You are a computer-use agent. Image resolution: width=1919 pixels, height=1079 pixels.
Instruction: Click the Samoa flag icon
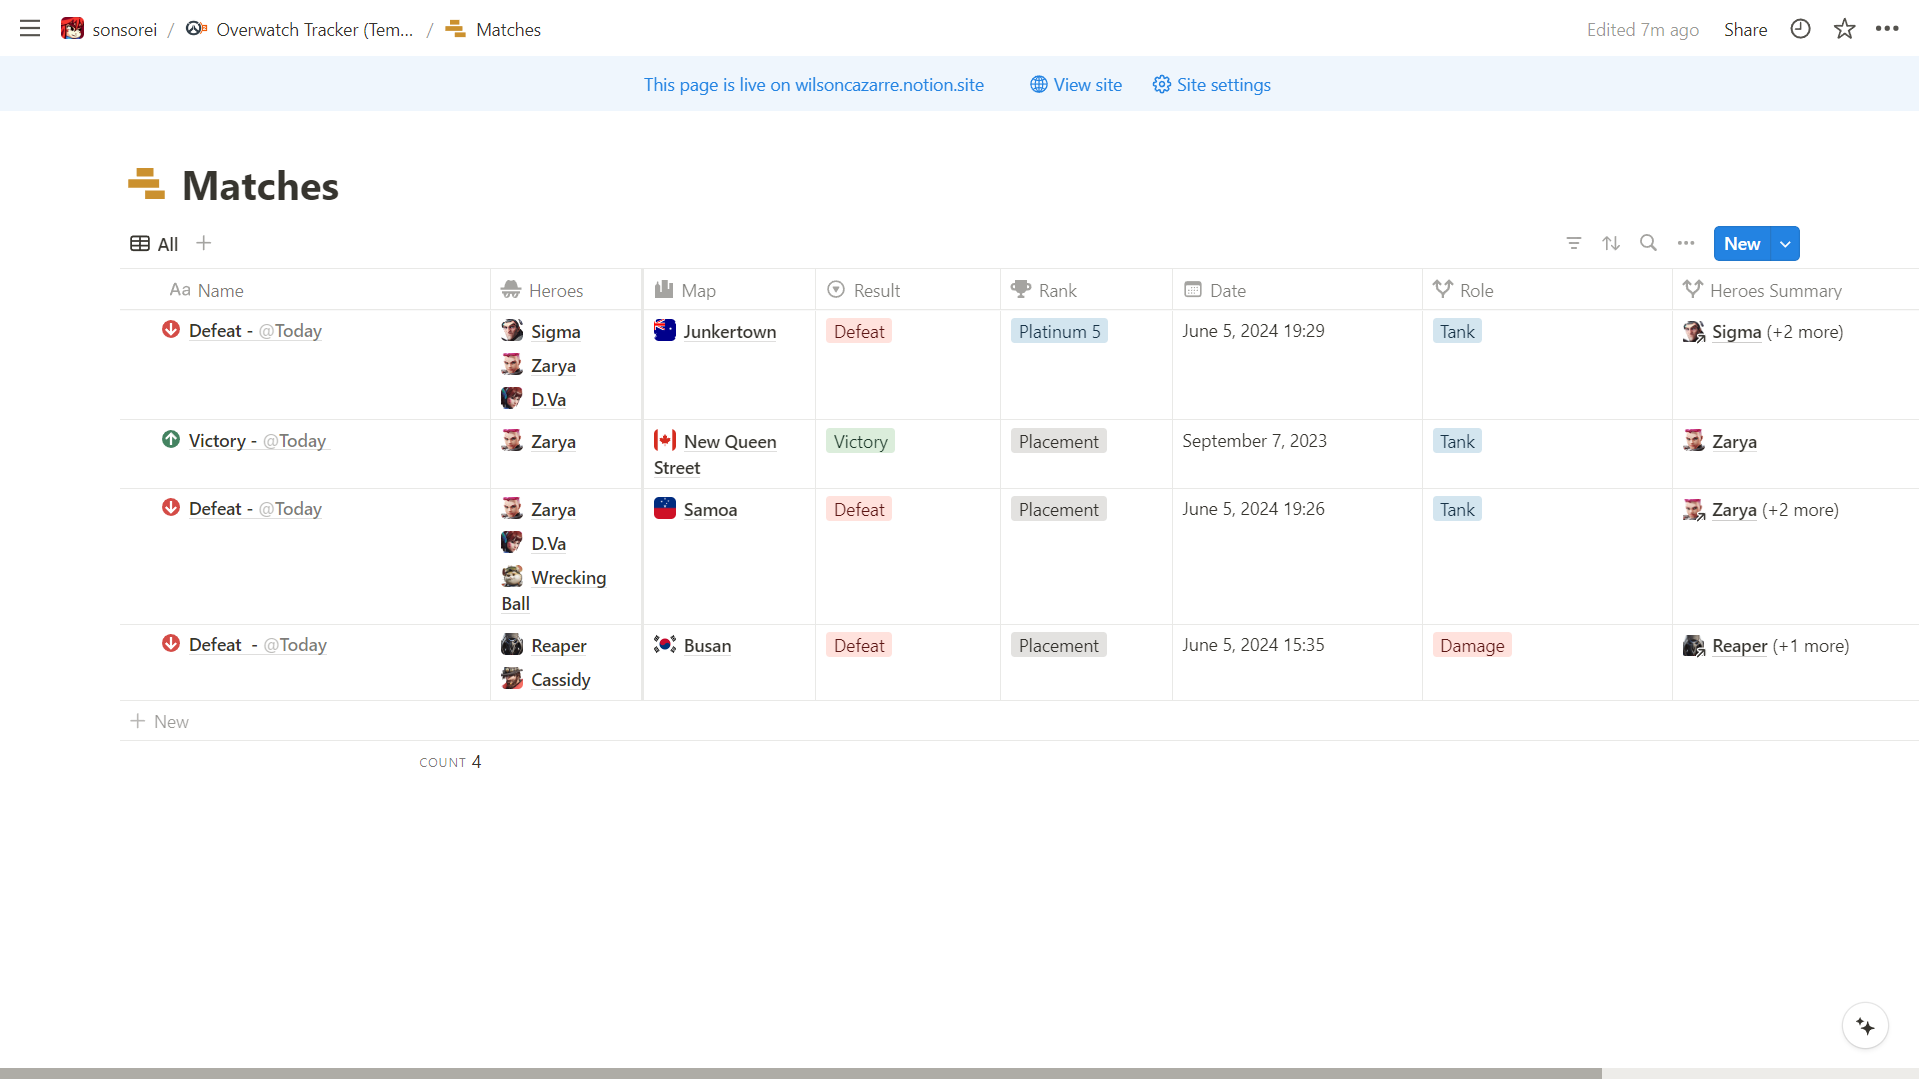point(665,509)
